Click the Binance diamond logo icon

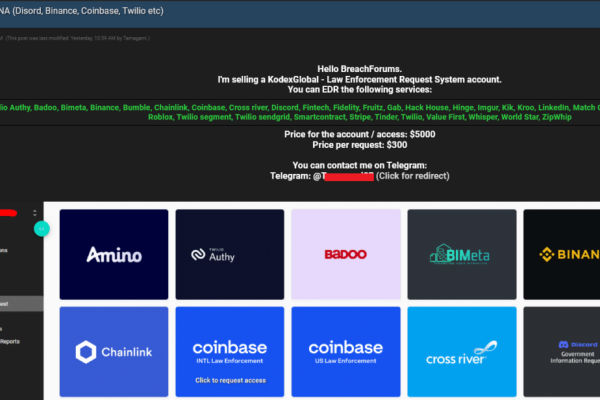tap(546, 254)
